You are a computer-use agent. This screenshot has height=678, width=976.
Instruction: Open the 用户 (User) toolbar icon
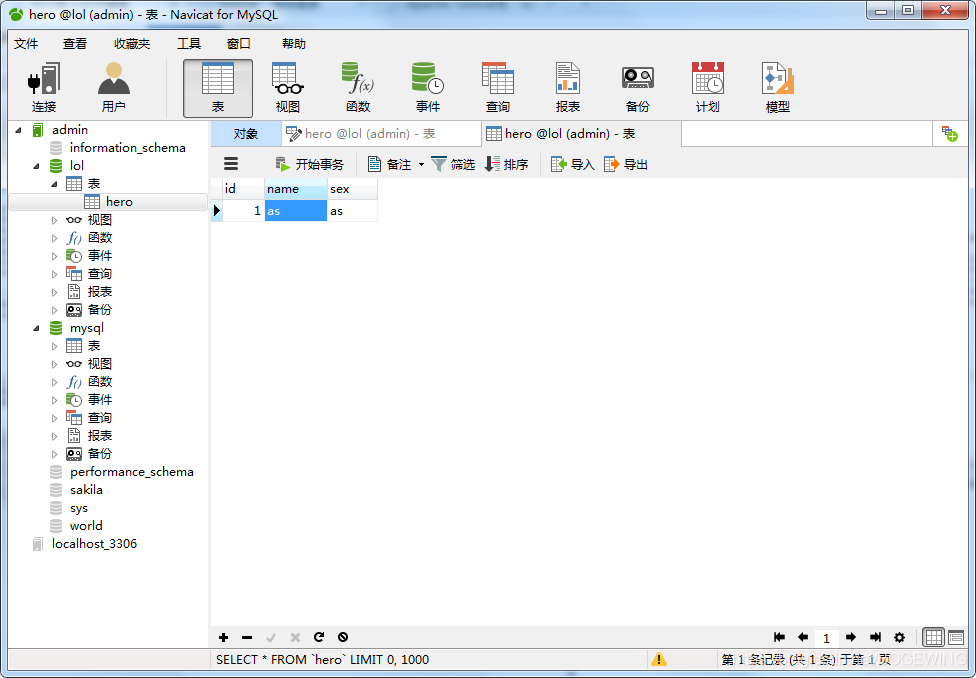pos(113,88)
